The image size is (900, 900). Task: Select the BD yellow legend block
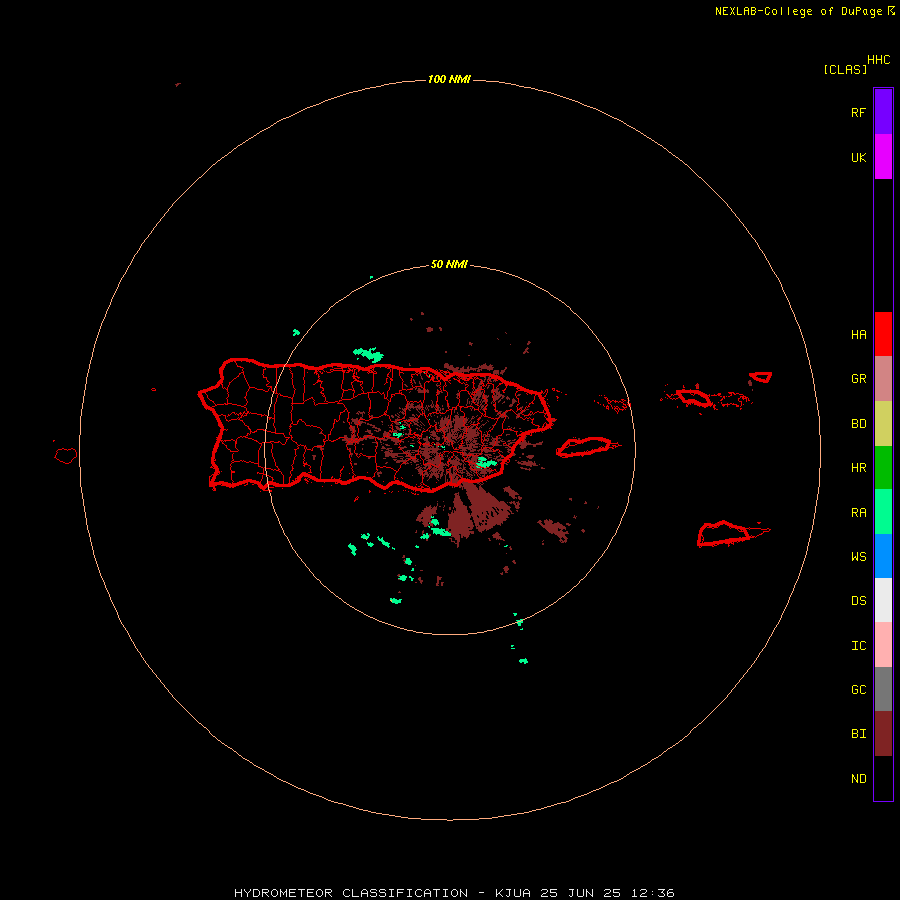click(883, 424)
